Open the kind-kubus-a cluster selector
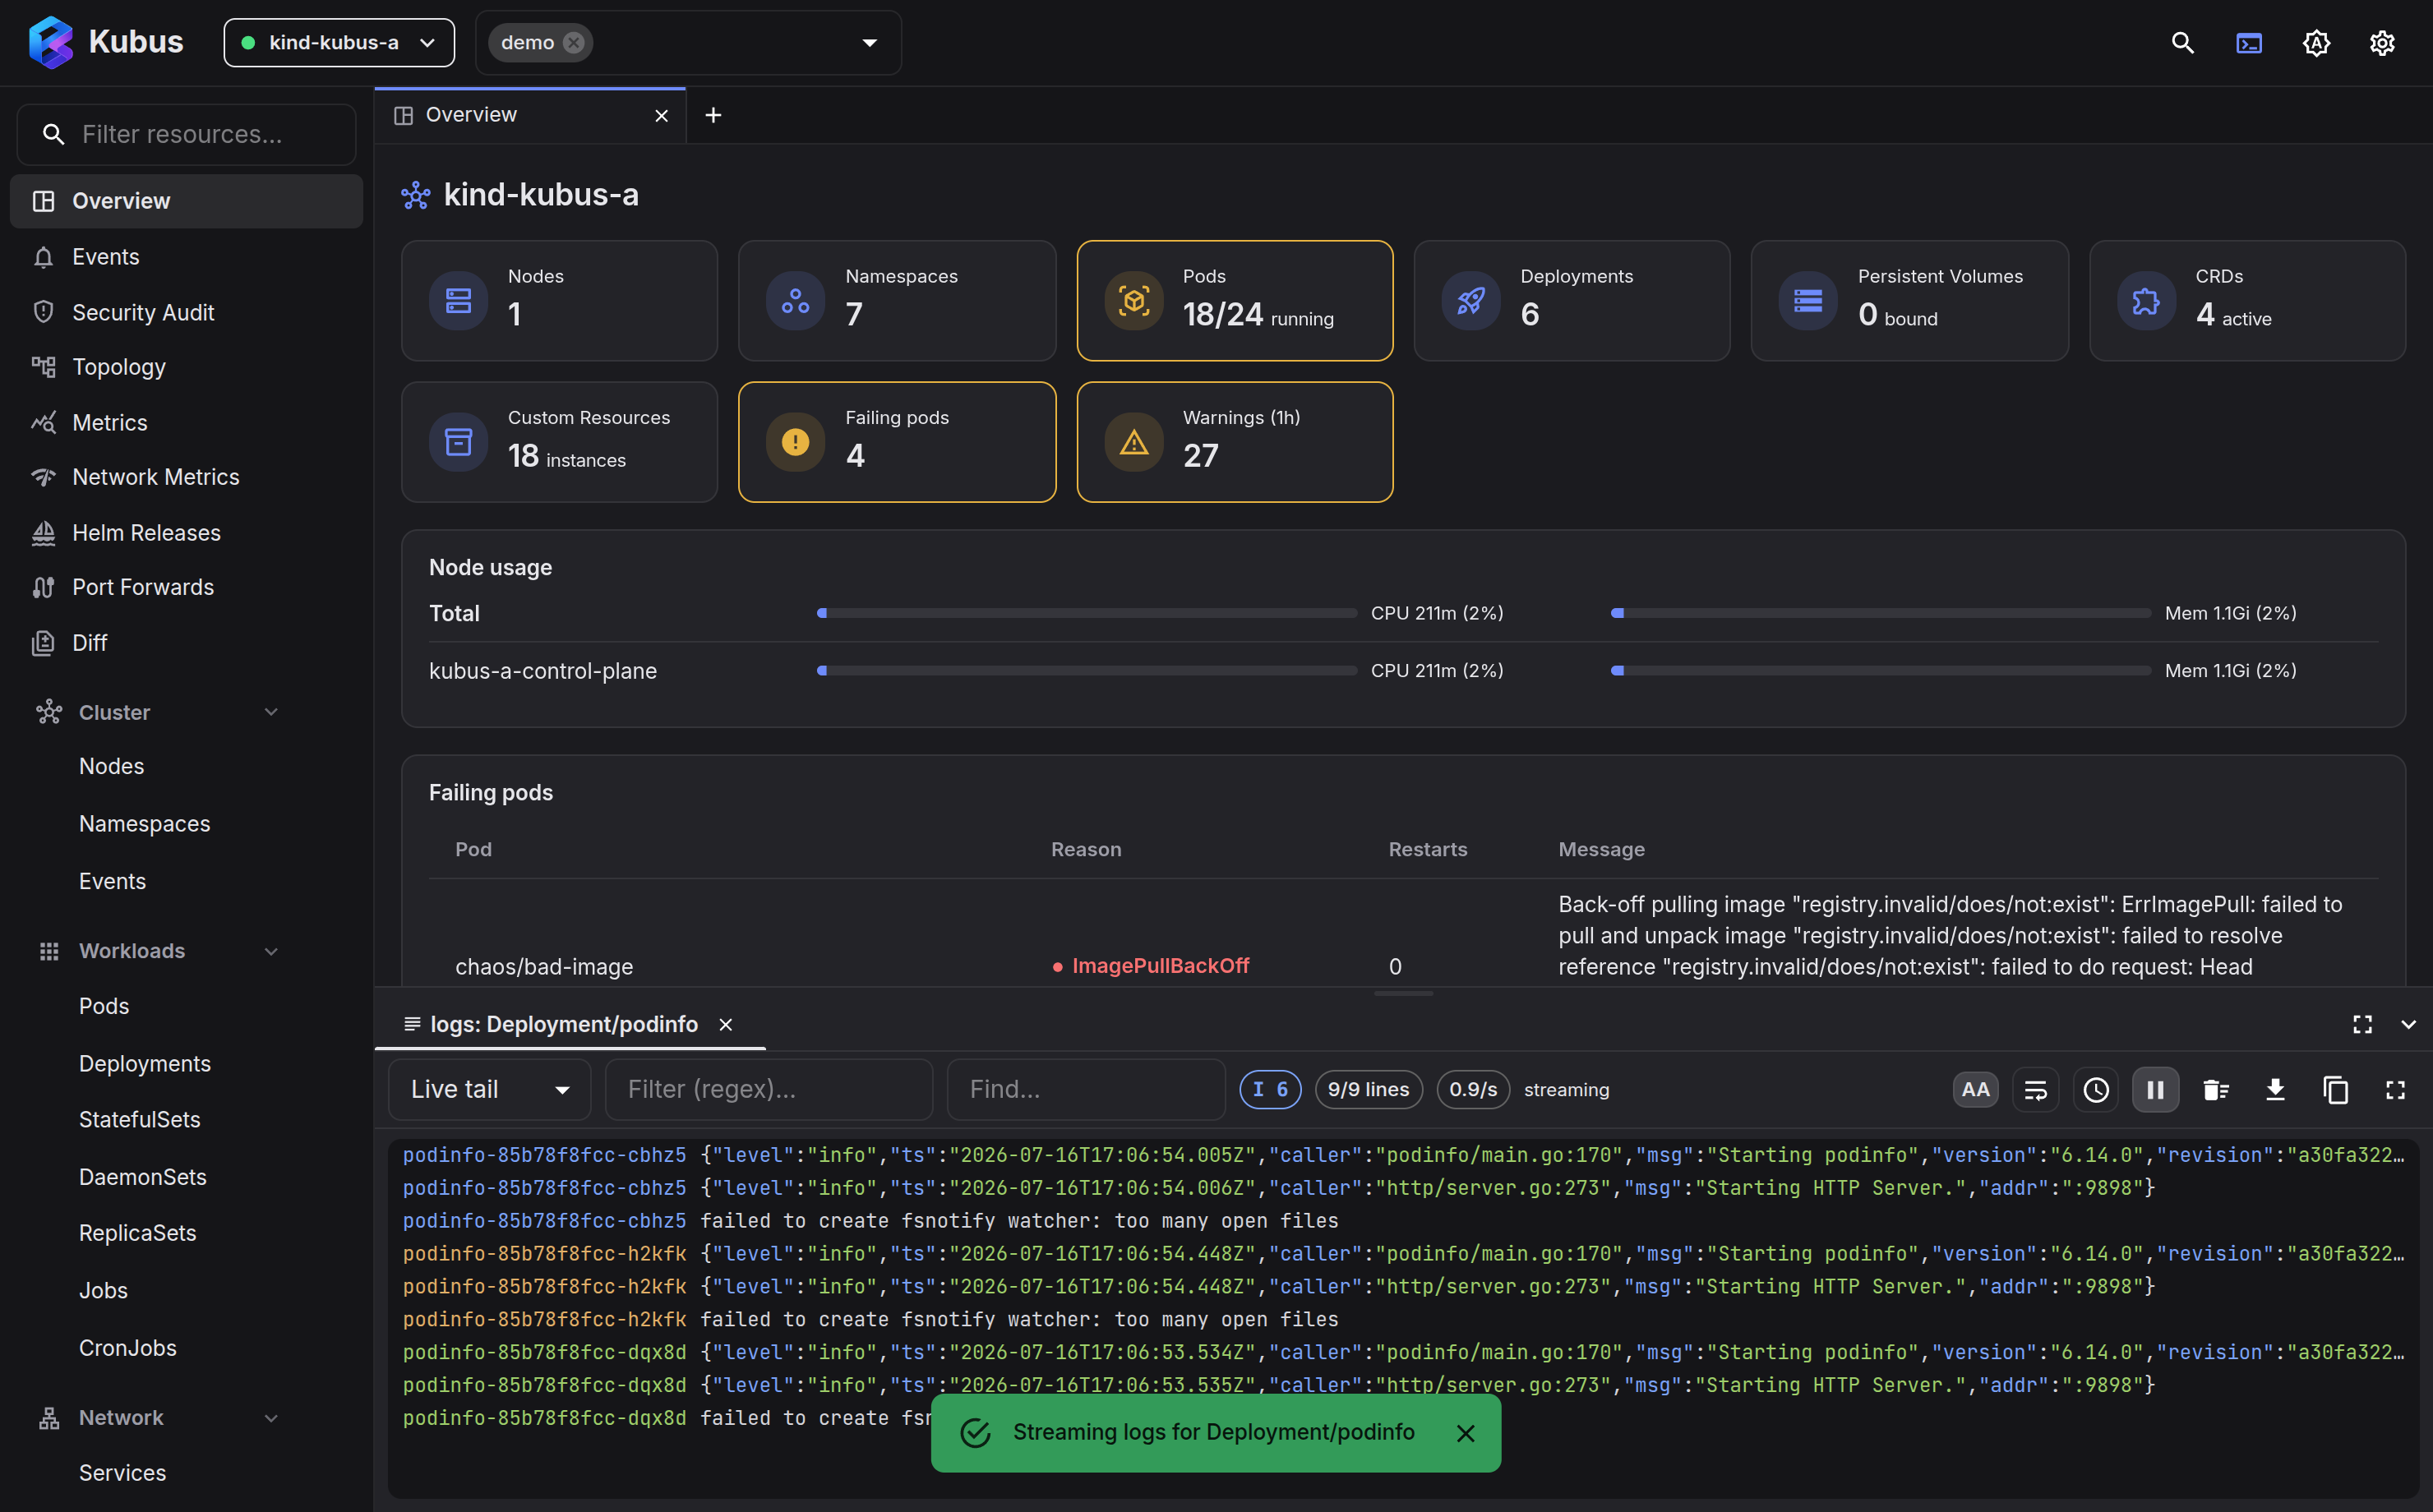2433x1512 pixels. tap(339, 43)
